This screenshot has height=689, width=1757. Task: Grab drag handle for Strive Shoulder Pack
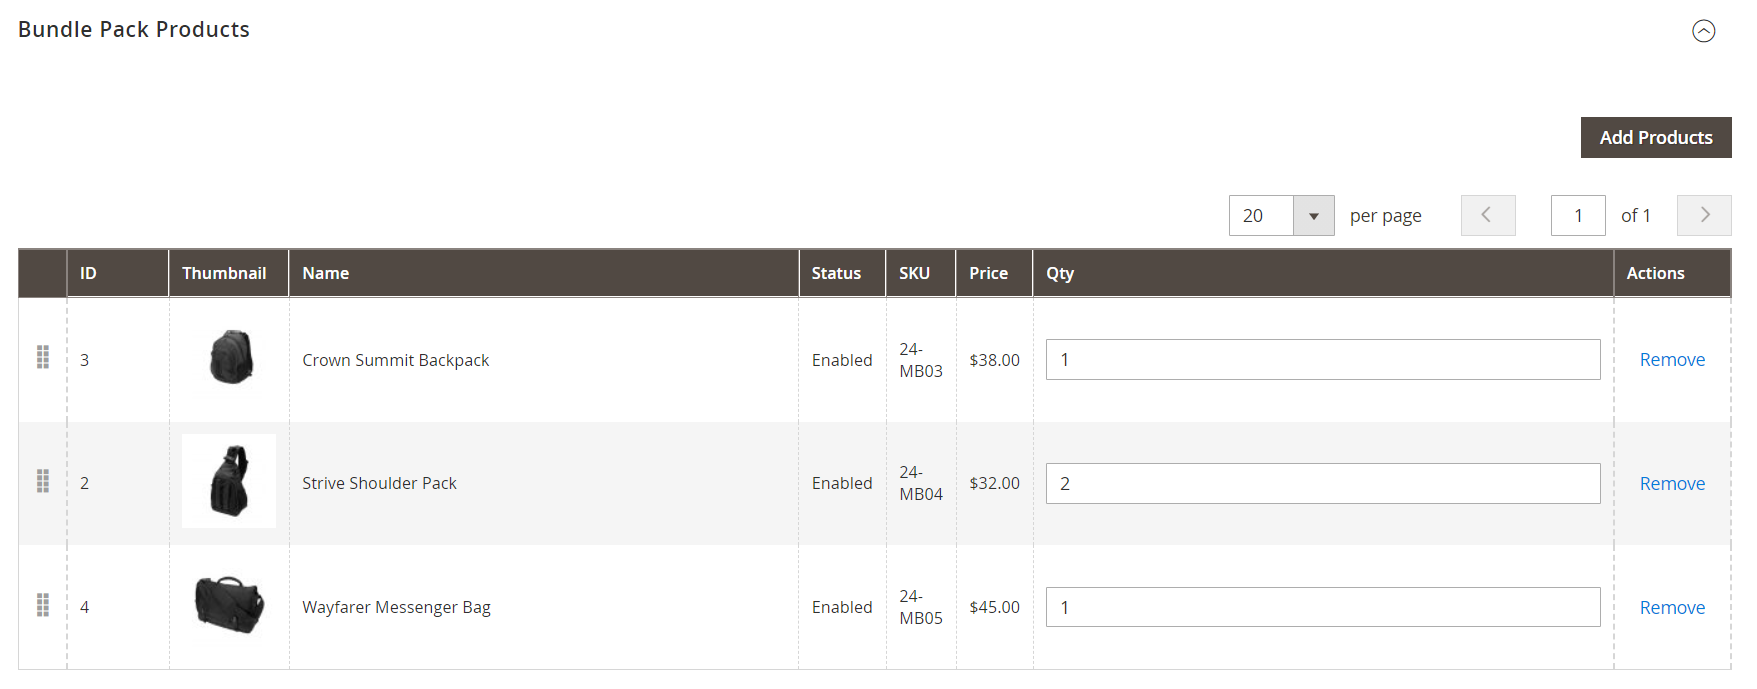[43, 482]
